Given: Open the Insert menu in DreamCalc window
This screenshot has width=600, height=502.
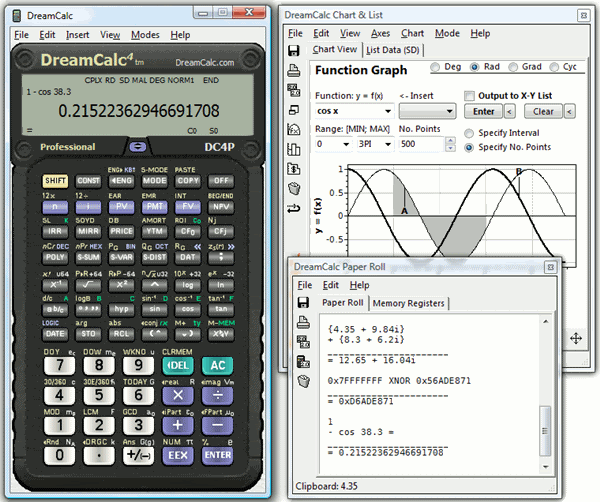Looking at the screenshot, I should pyautogui.click(x=77, y=35).
